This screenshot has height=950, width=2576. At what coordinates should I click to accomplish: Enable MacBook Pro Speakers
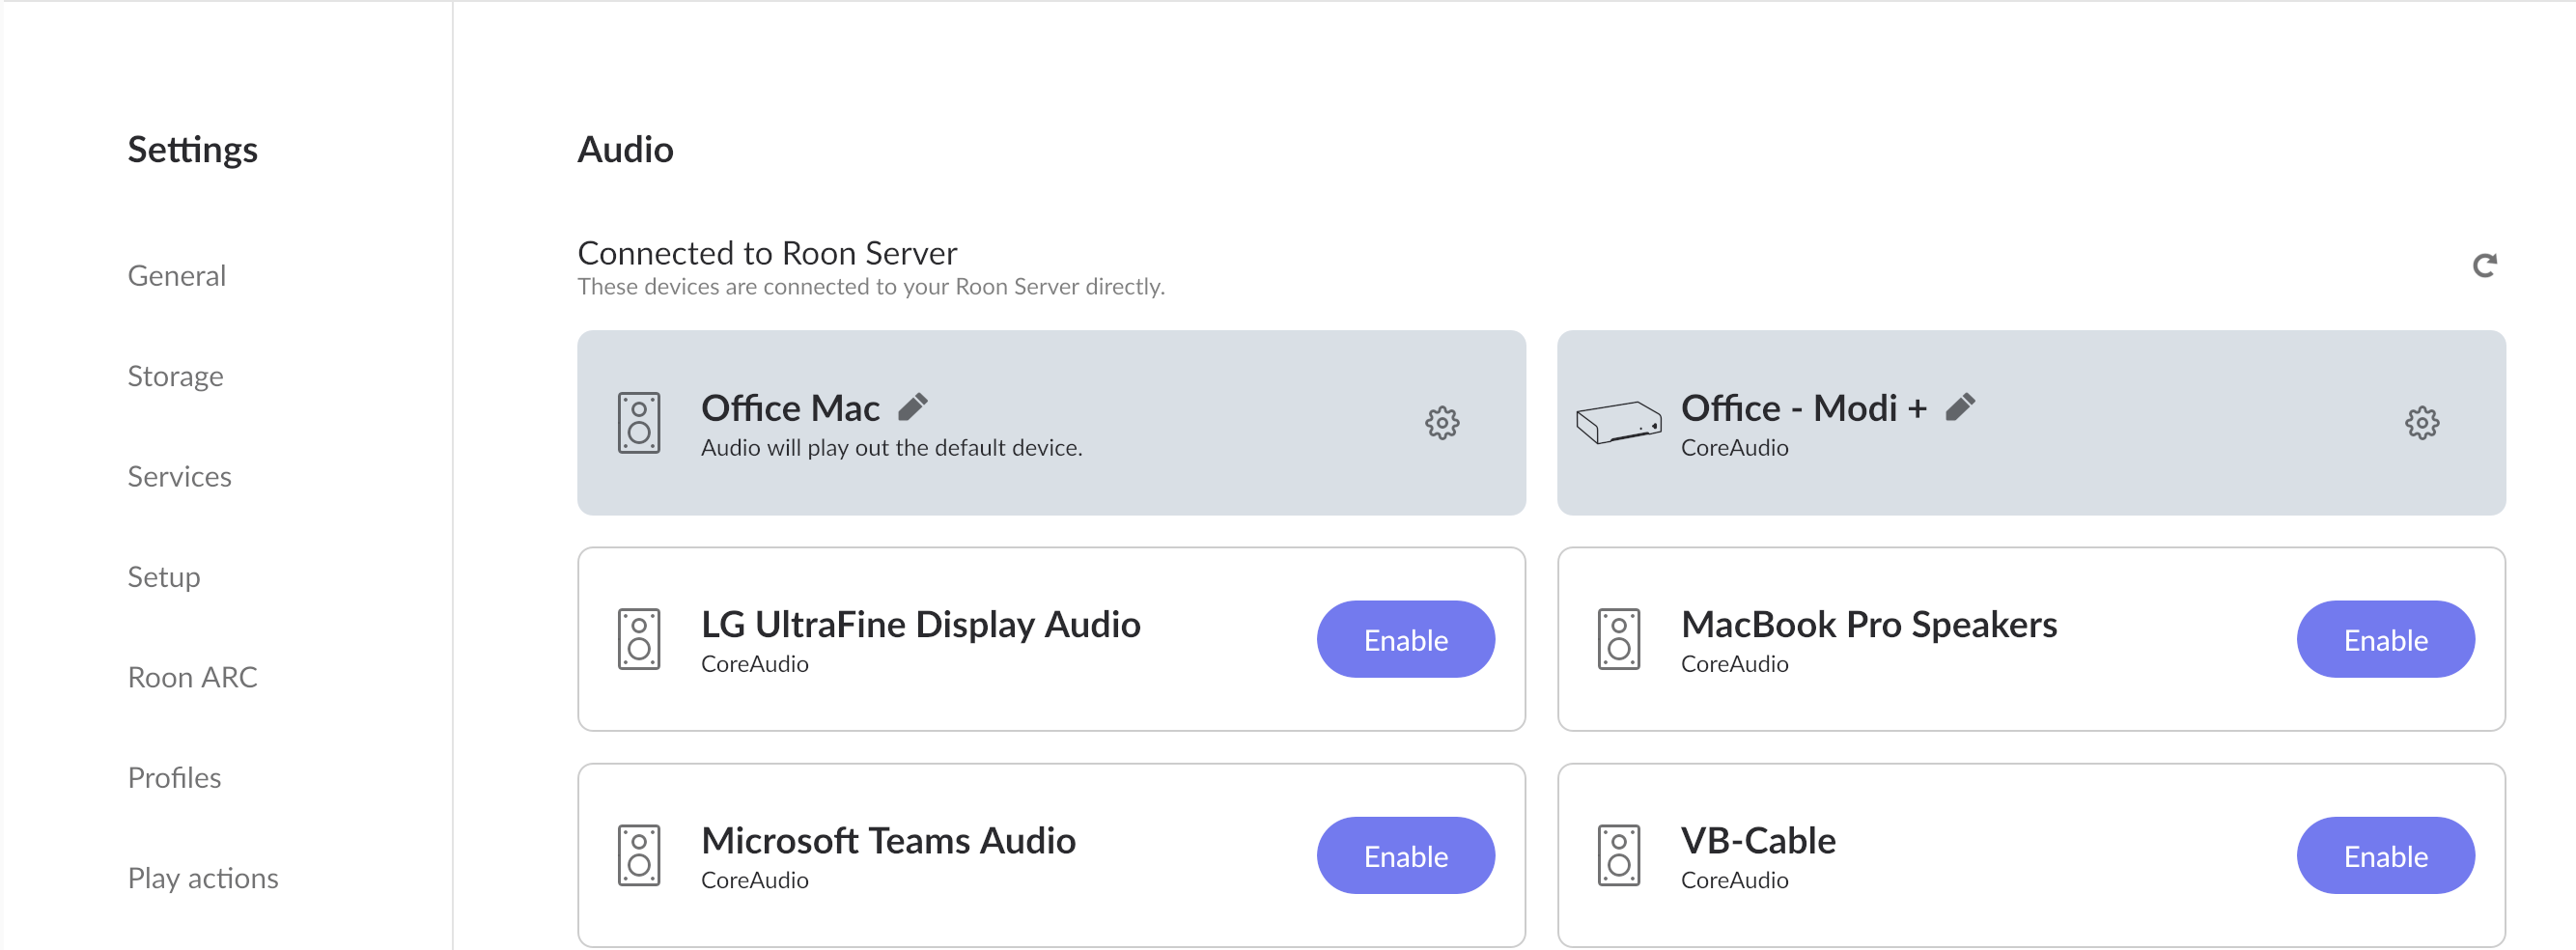pos(2385,639)
